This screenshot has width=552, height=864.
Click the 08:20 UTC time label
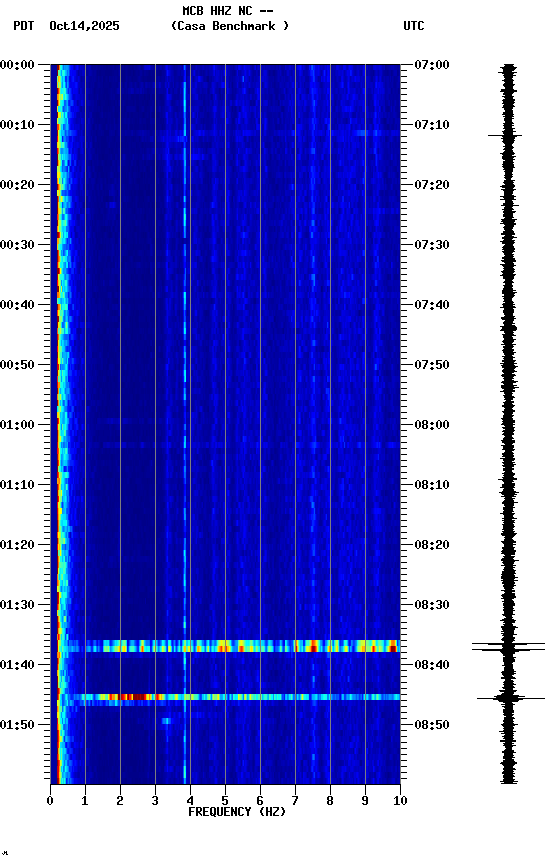(431, 545)
